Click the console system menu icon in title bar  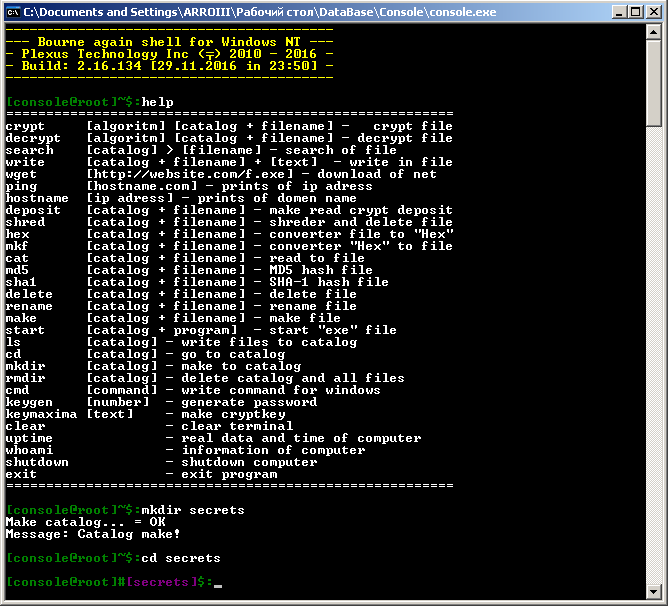(x=13, y=12)
